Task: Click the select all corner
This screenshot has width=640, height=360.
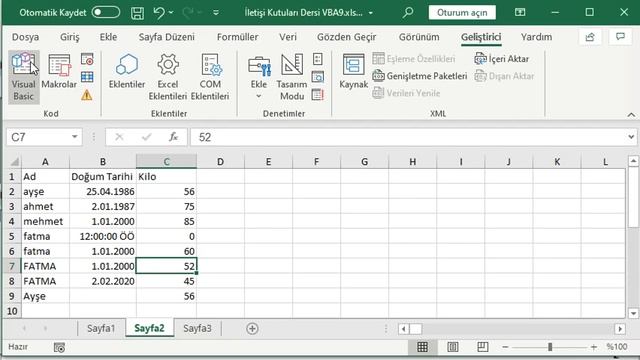Action: click(x=14, y=162)
